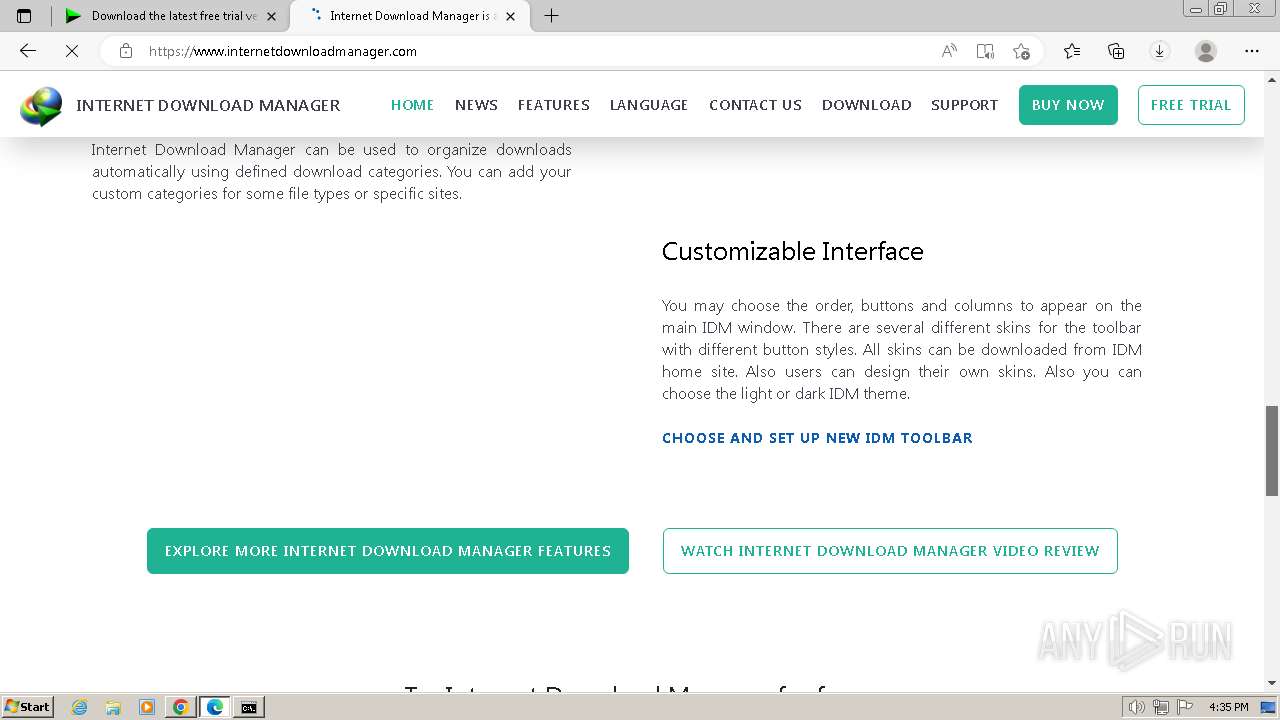
Task: Click scrollbar up arrow
Action: pyautogui.click(x=1272, y=78)
